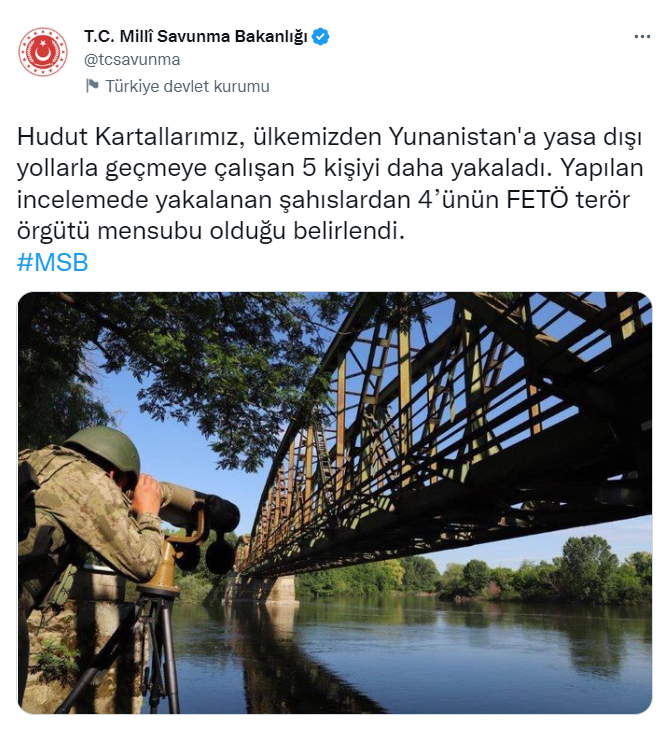Click the soldier's camouflage jacket in photo
671x730 pixels.
tap(81, 521)
